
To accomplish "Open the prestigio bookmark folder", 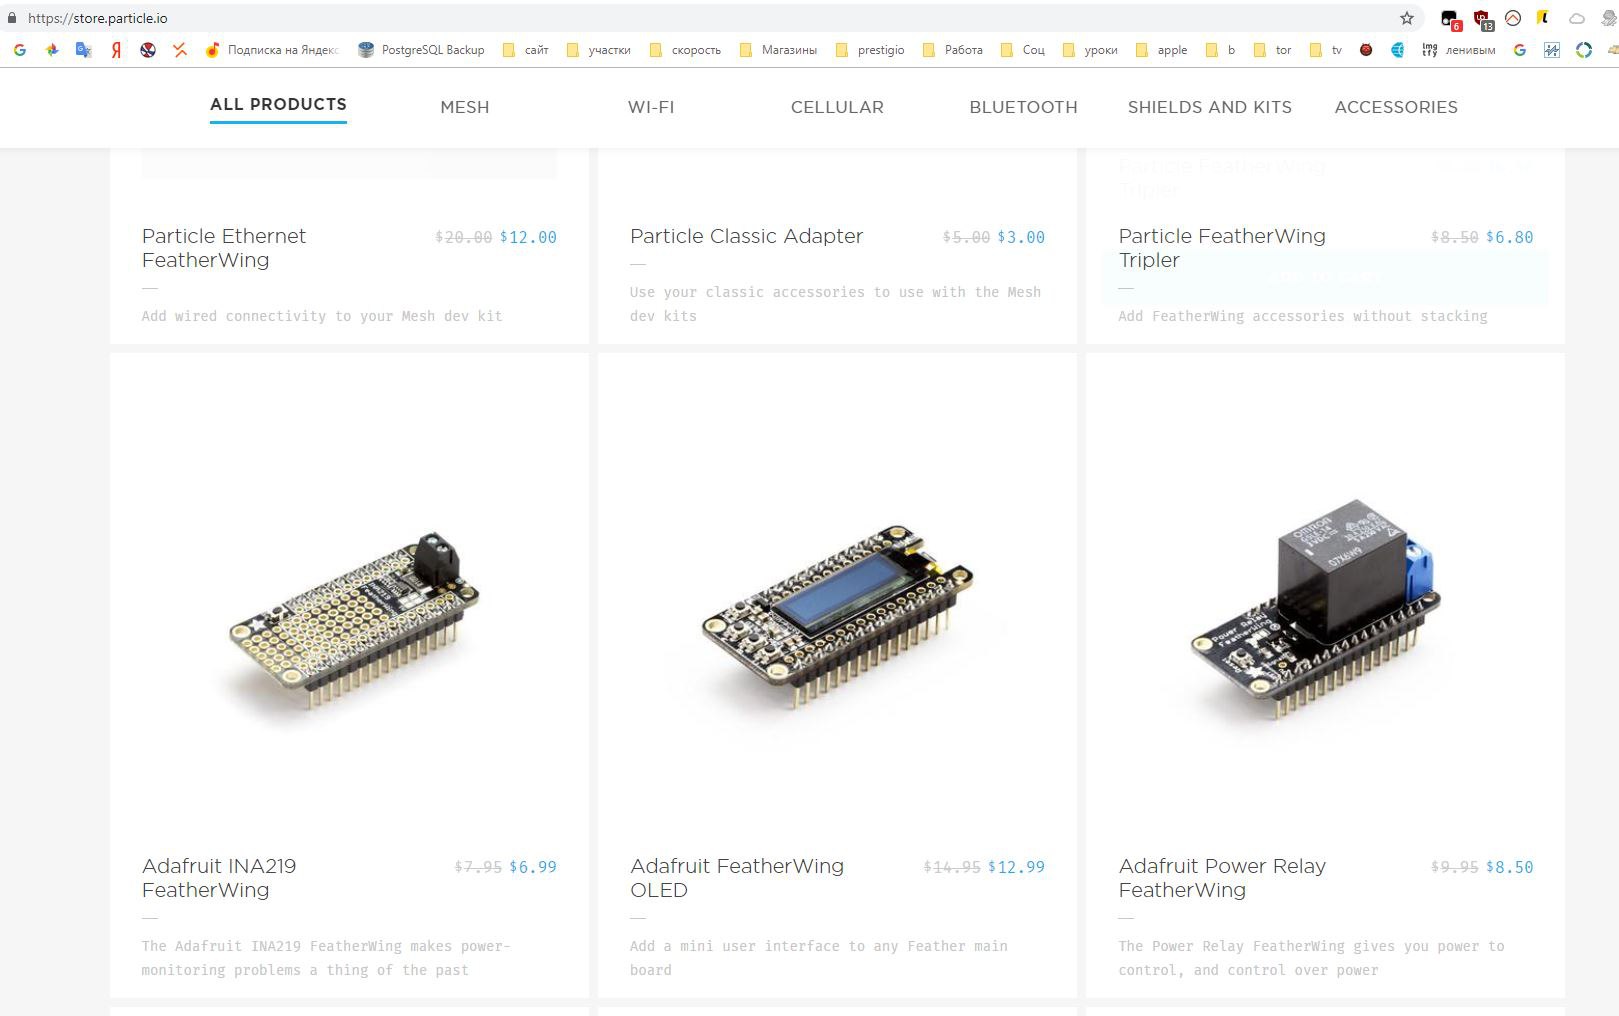I will point(870,49).
